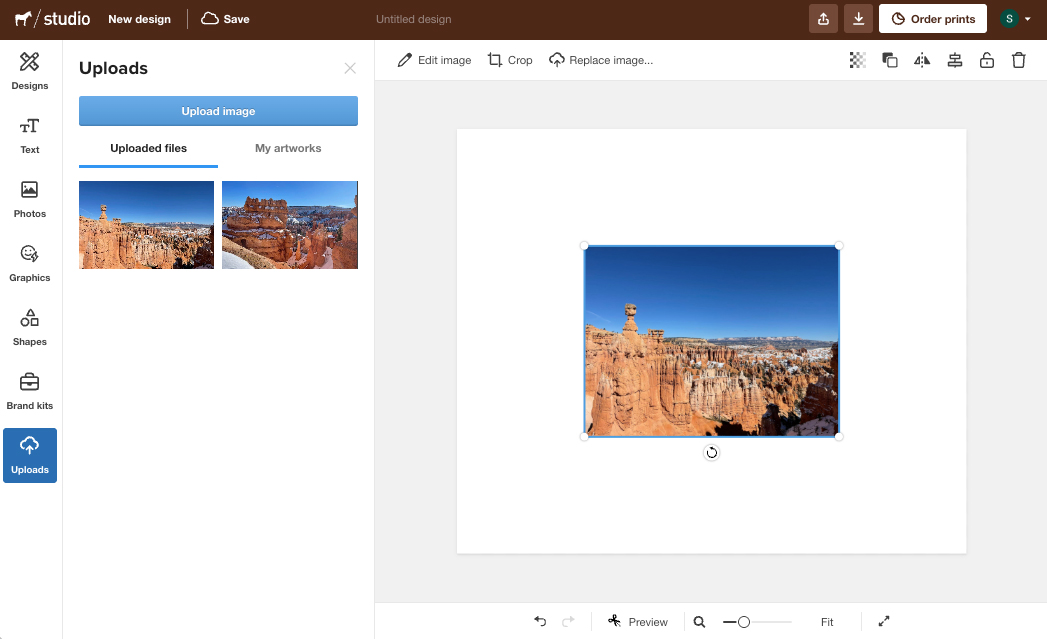Click the Order prints button
Screen dimensions: 1047x639
[x=932, y=18]
